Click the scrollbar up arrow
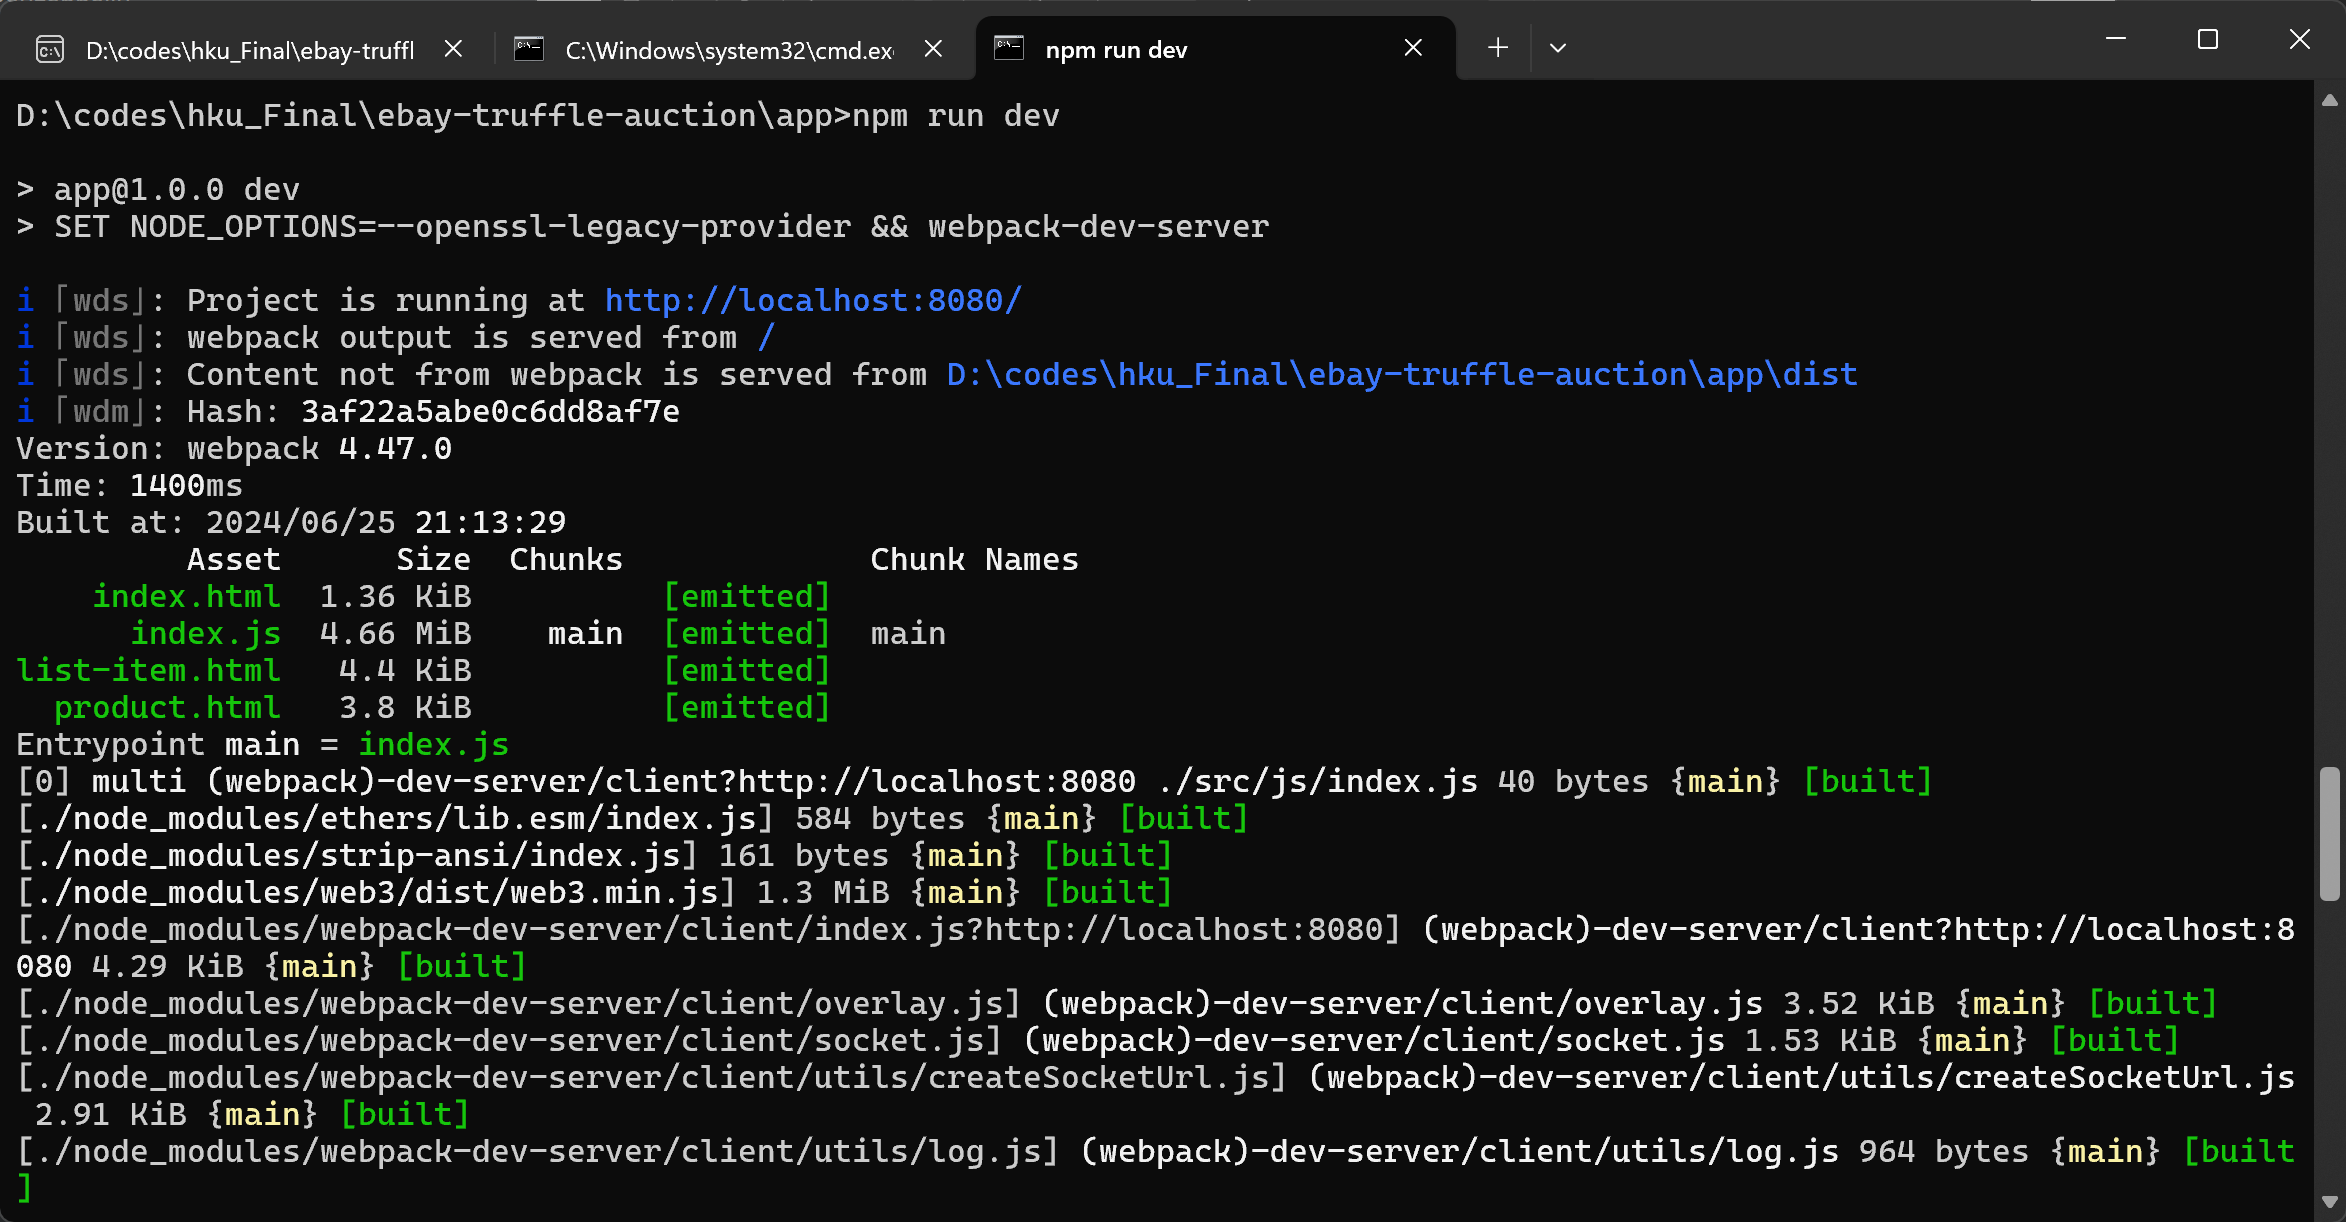The image size is (2346, 1222). pyautogui.click(x=2330, y=100)
